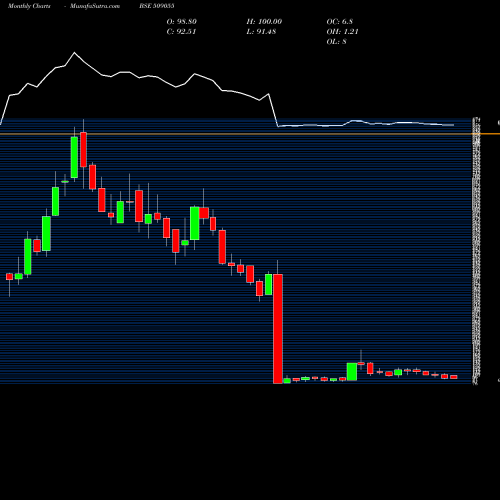This screenshot has width=500, height=500.
Task: Click the high value H: 100.00
Action: tap(264, 22)
